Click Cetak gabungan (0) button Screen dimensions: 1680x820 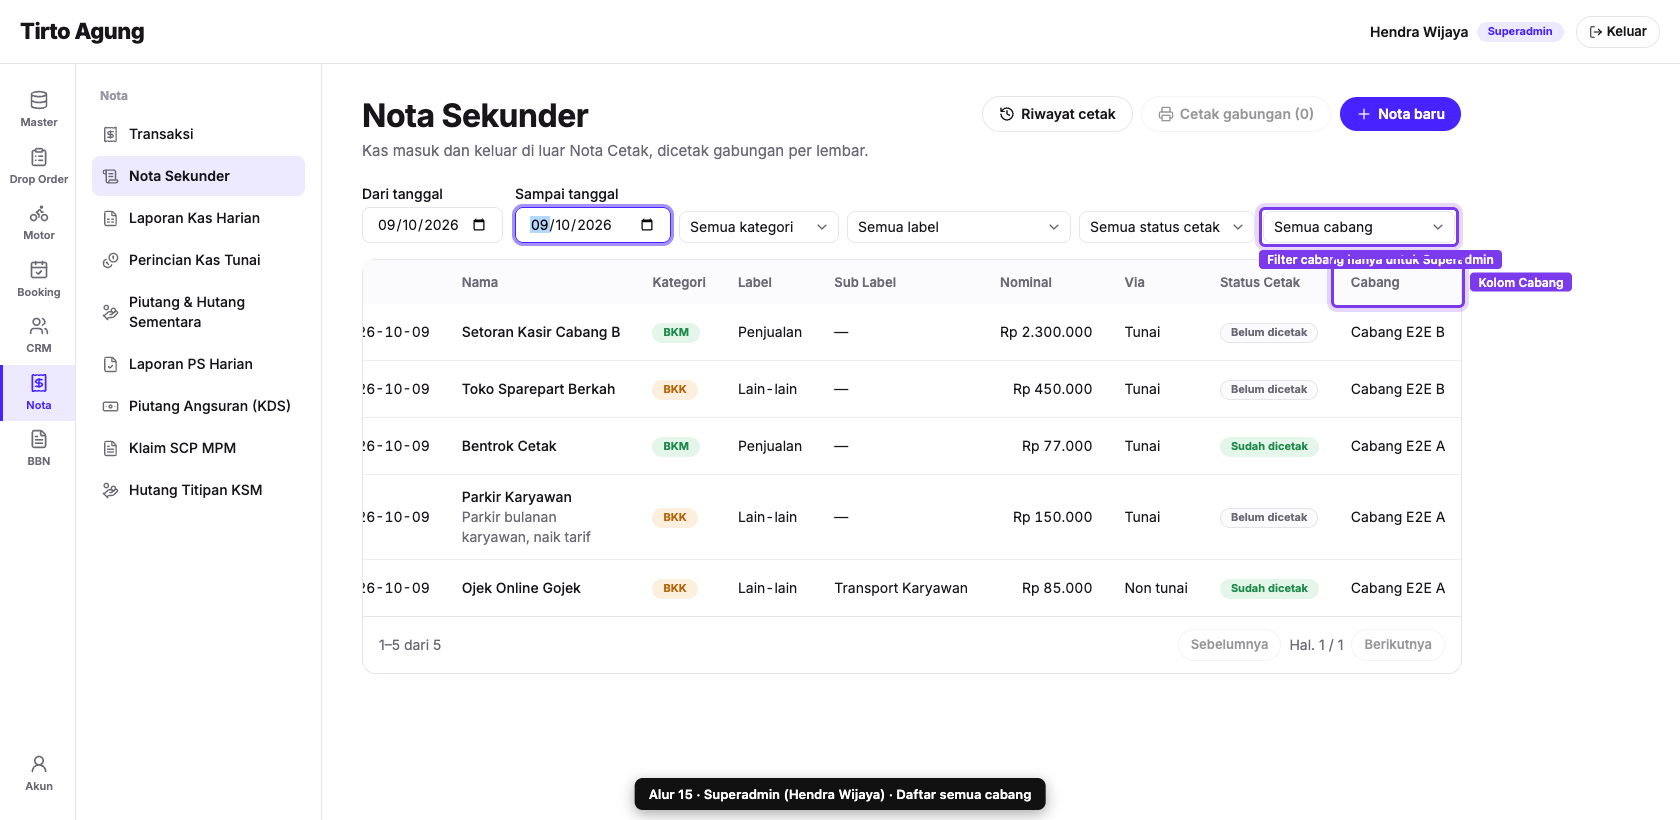[1235, 114]
